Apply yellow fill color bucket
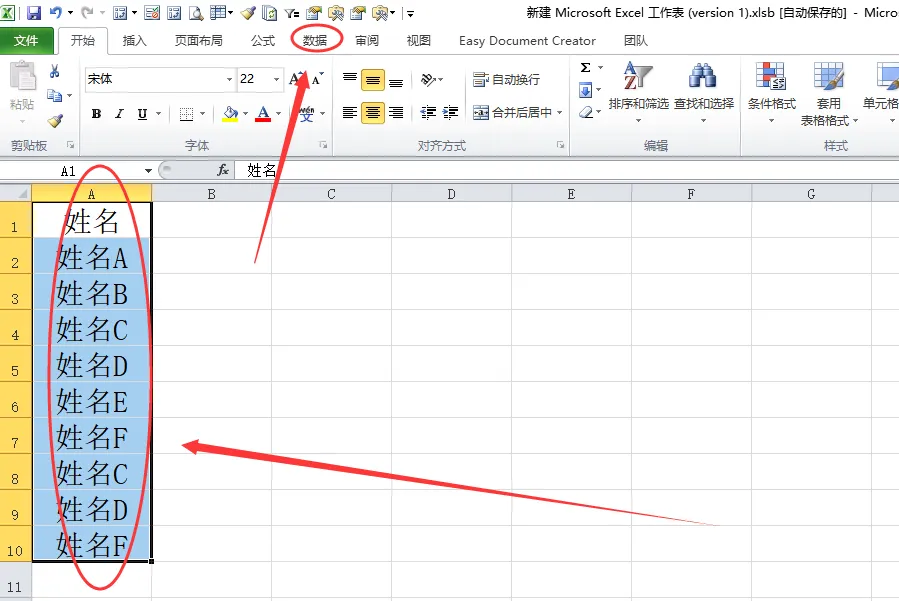Screen dimensions: 899x601 [230, 114]
